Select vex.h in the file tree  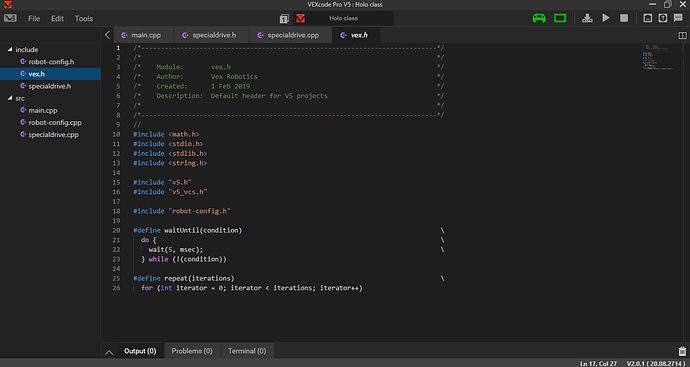(50, 74)
